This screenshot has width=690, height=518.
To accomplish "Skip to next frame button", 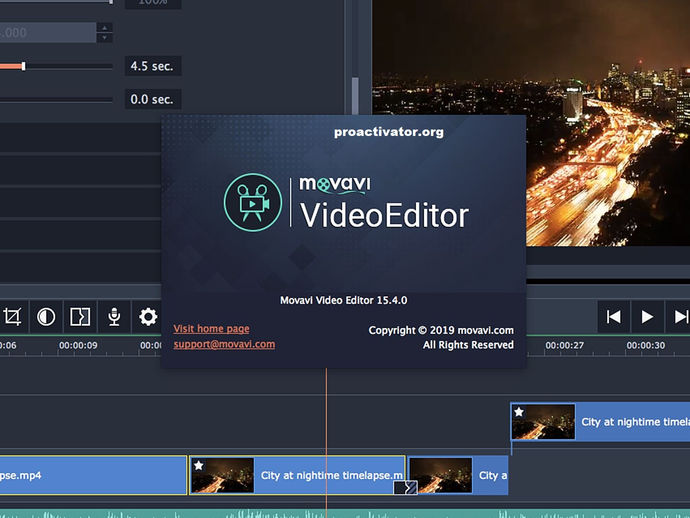I will [x=678, y=317].
